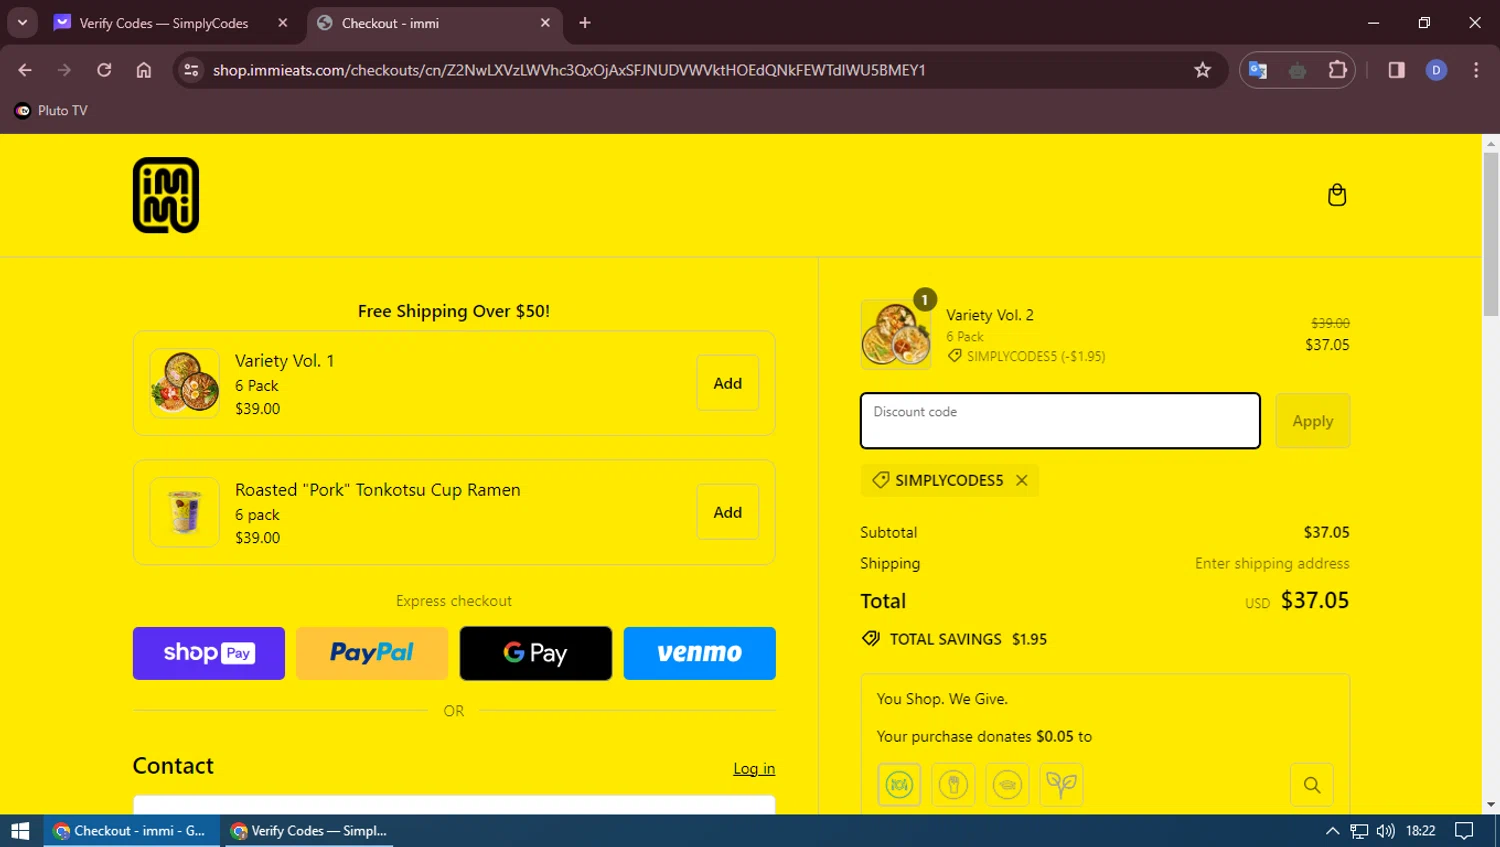Select the plant sprout charity icon

(x=1061, y=785)
